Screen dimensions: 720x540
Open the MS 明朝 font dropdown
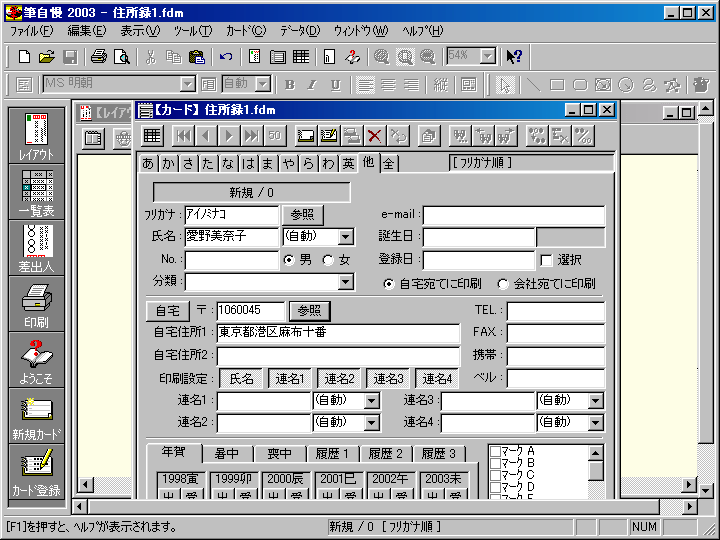(x=187, y=84)
